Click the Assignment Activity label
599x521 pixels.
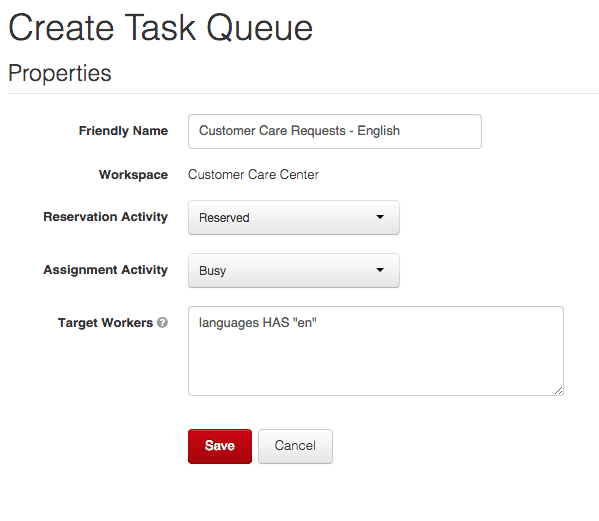[105, 270]
